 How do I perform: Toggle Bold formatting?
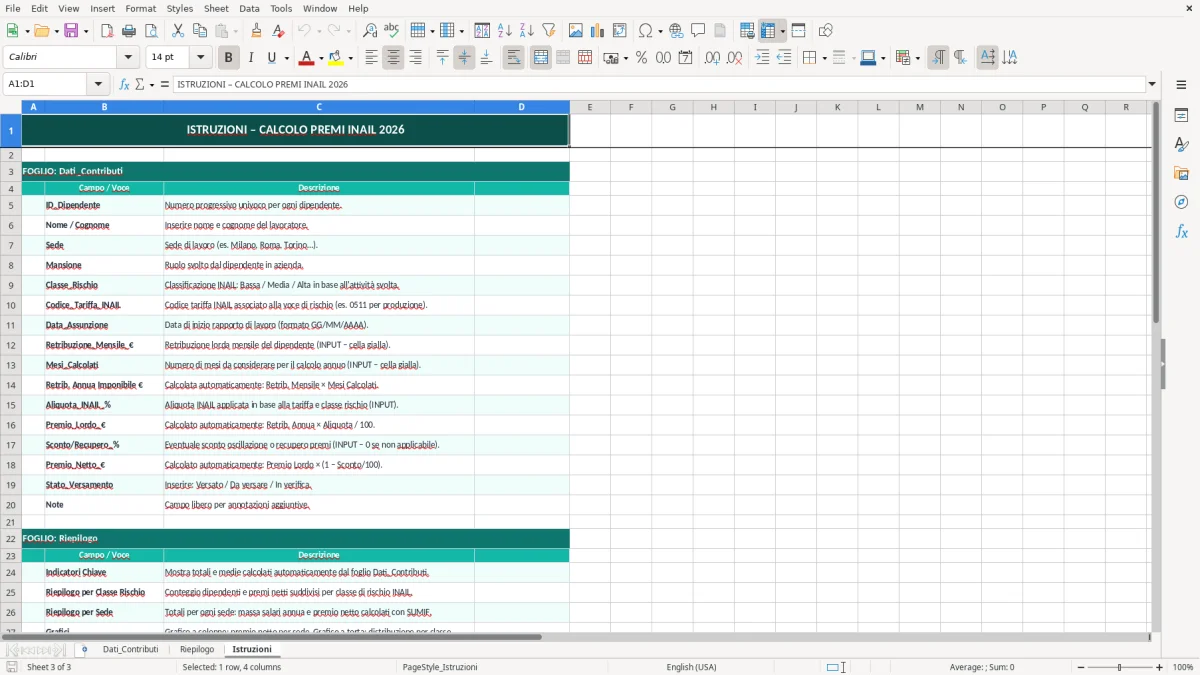coord(228,58)
